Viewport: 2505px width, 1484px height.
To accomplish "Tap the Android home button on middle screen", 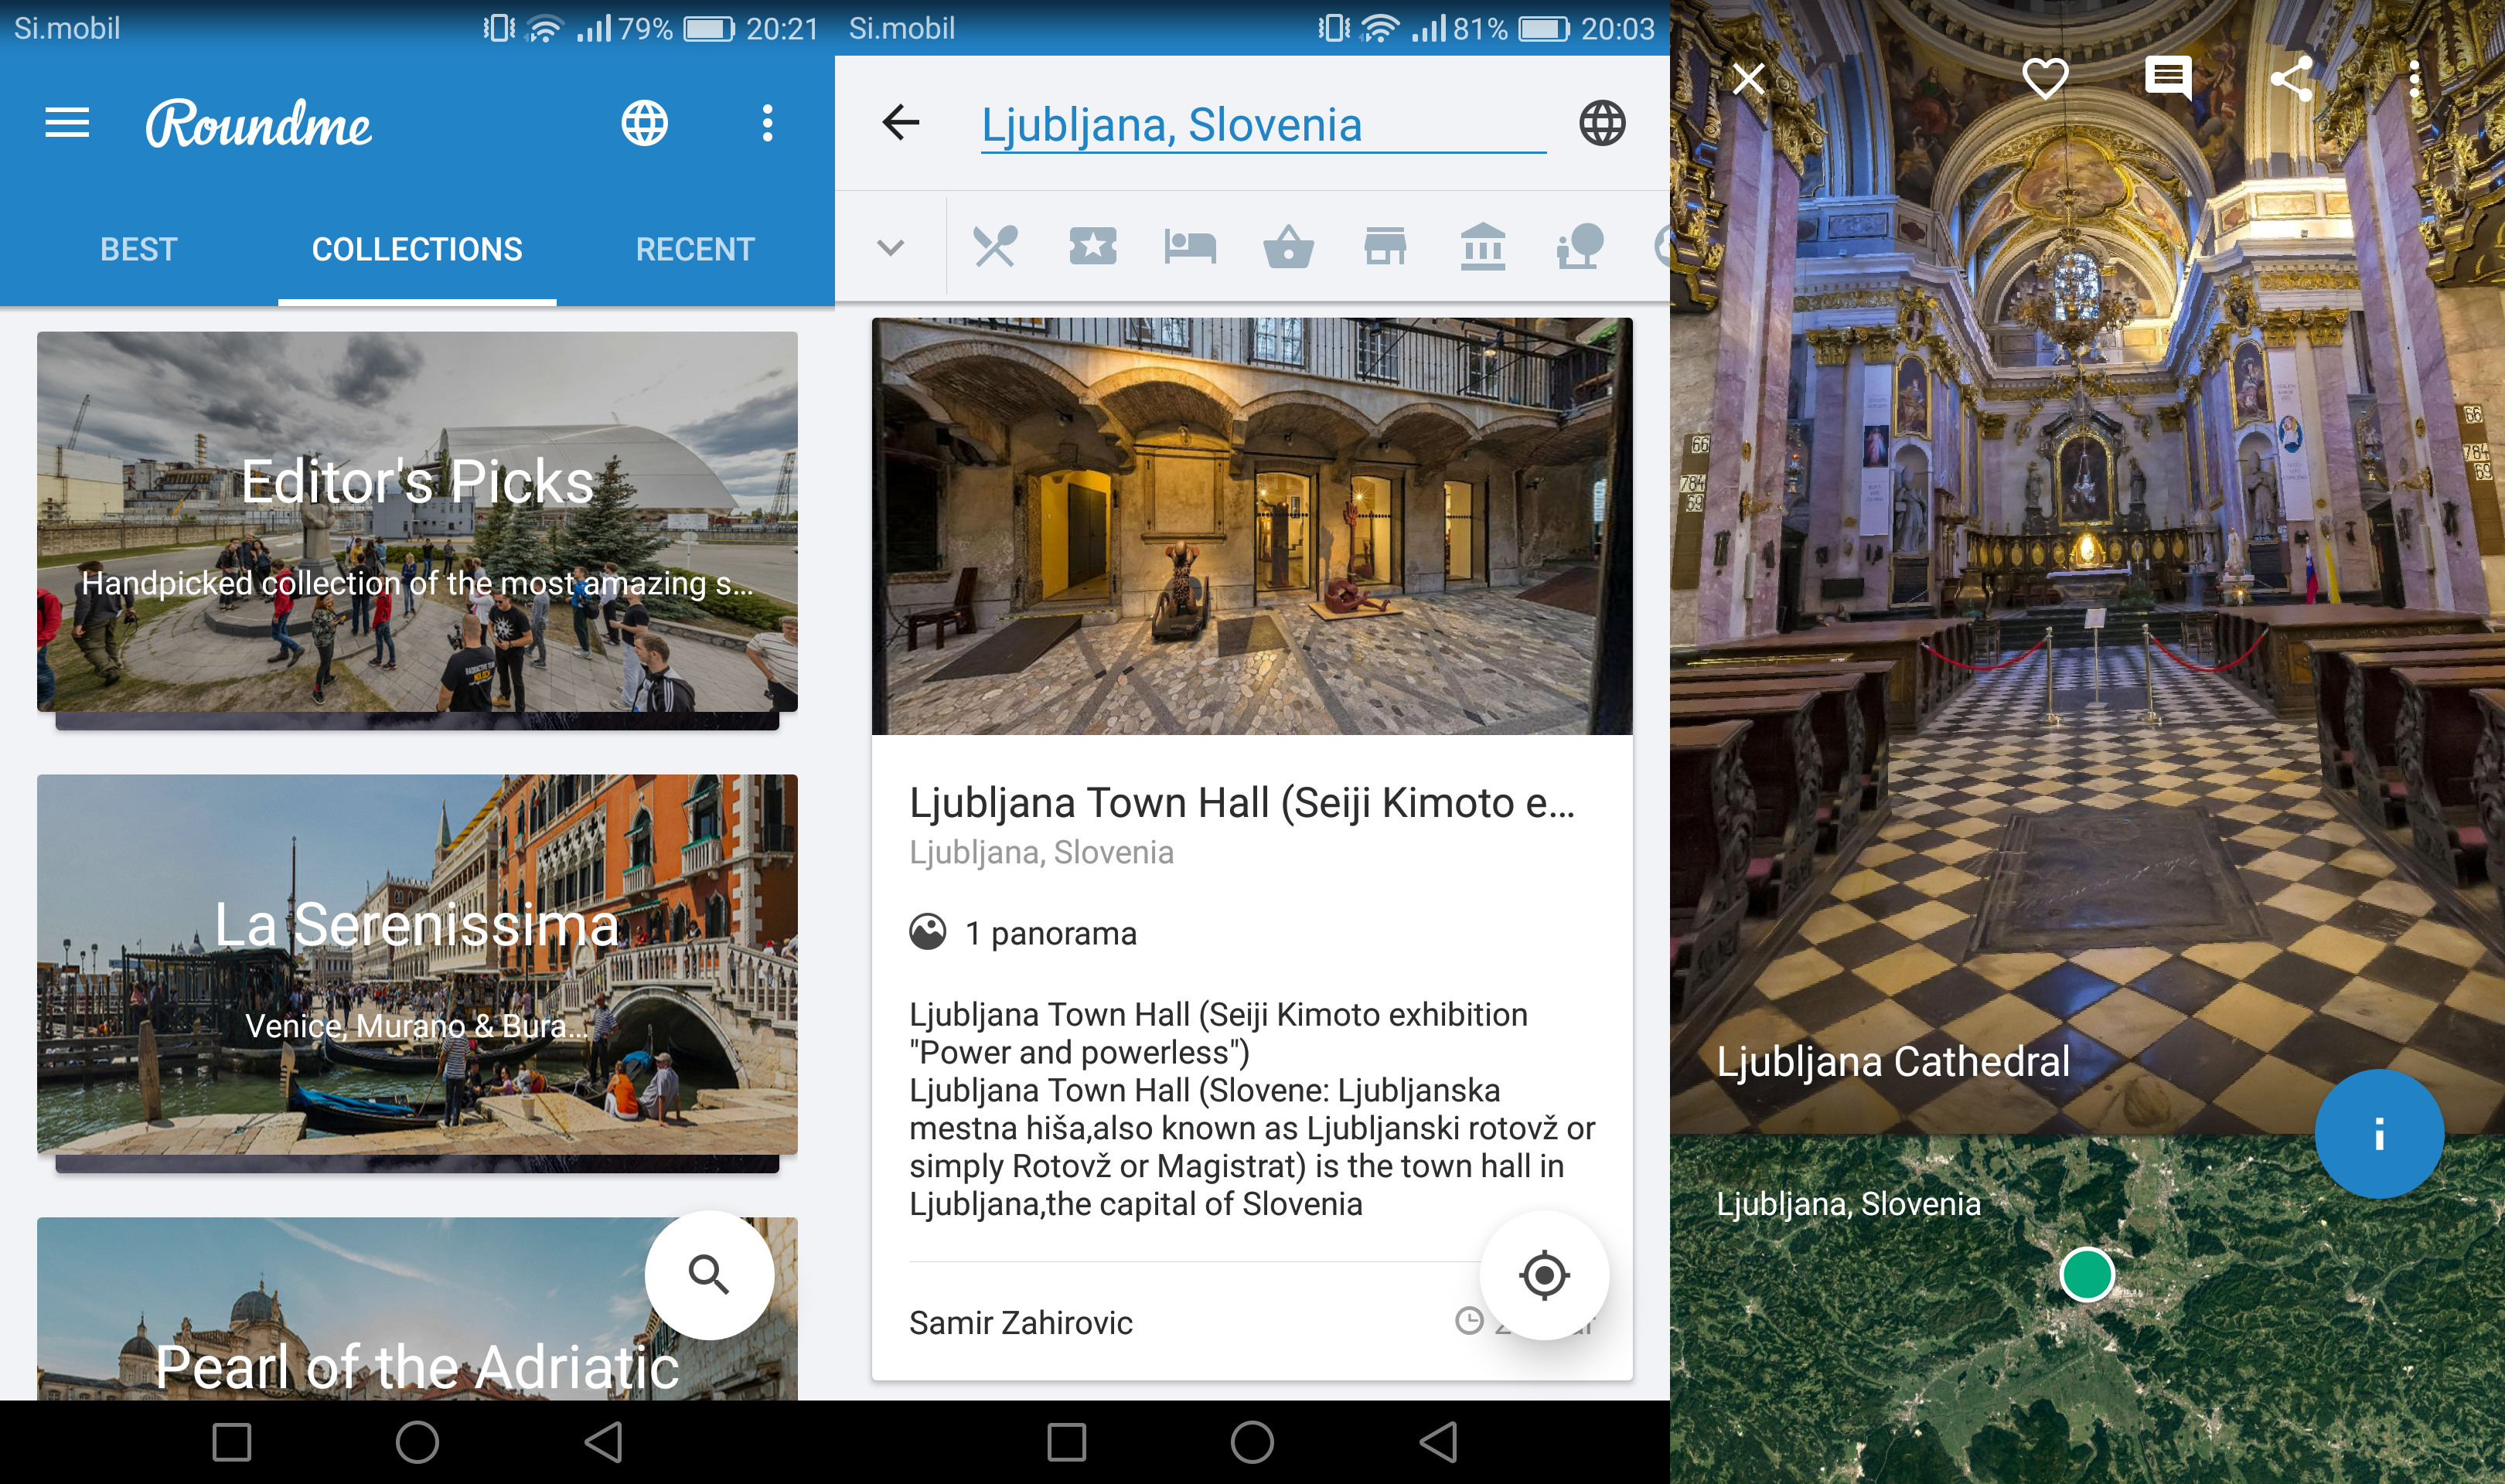I will [x=1252, y=1442].
